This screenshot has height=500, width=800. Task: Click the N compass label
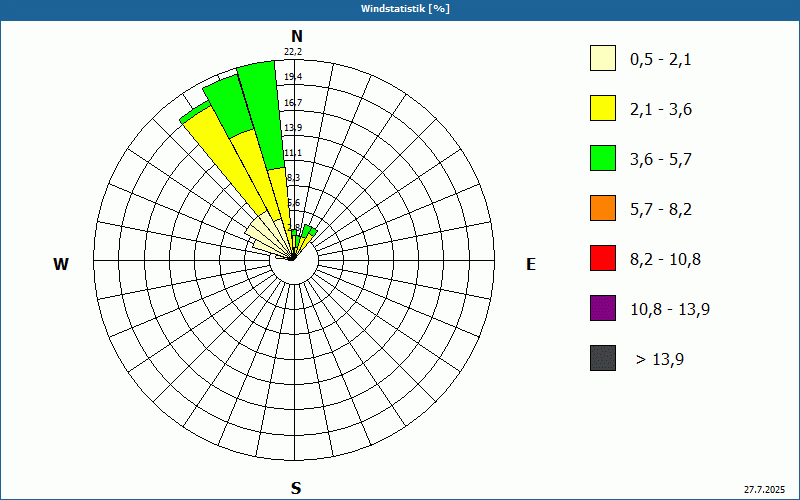tap(297, 36)
